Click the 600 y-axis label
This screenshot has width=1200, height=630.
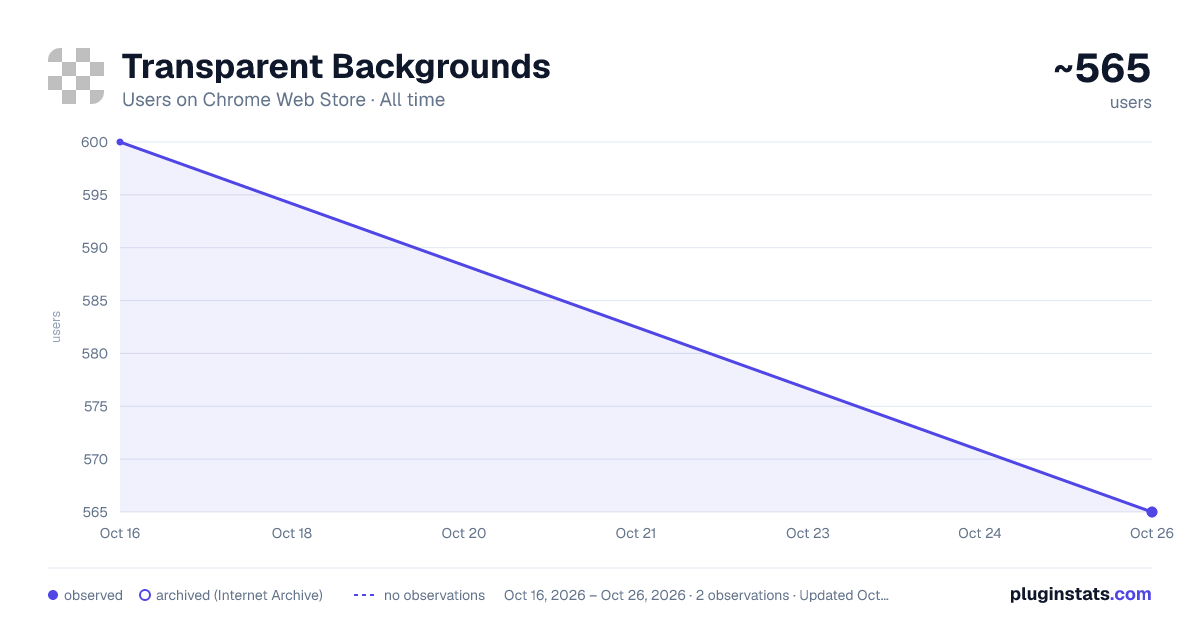click(x=94, y=142)
